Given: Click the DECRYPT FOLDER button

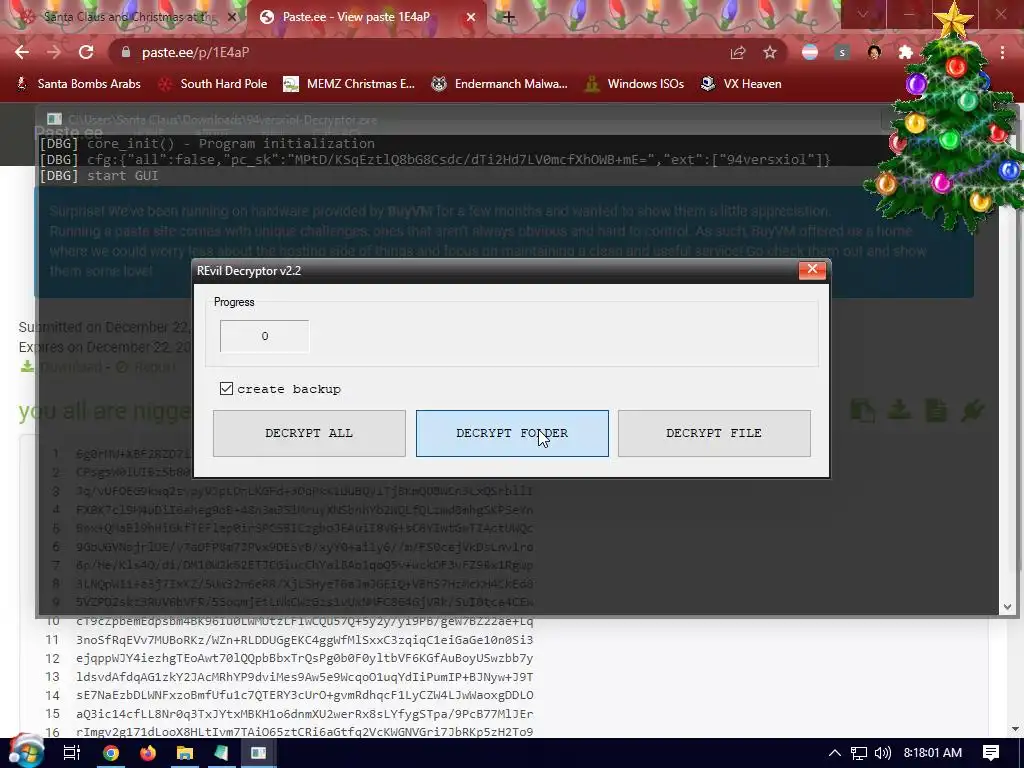Looking at the screenshot, I should pos(512,433).
